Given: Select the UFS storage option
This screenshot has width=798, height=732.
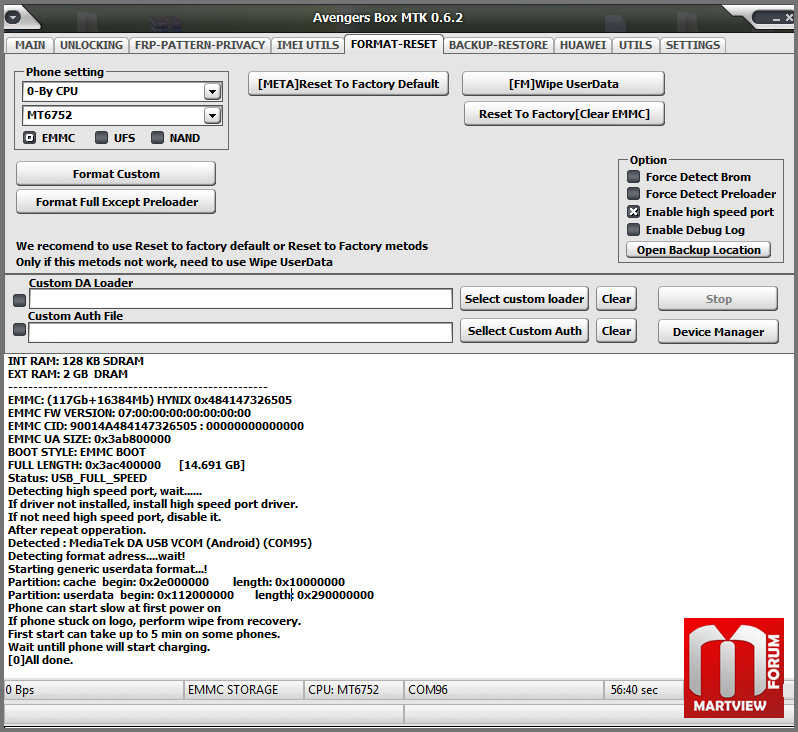Looking at the screenshot, I should click(x=102, y=138).
